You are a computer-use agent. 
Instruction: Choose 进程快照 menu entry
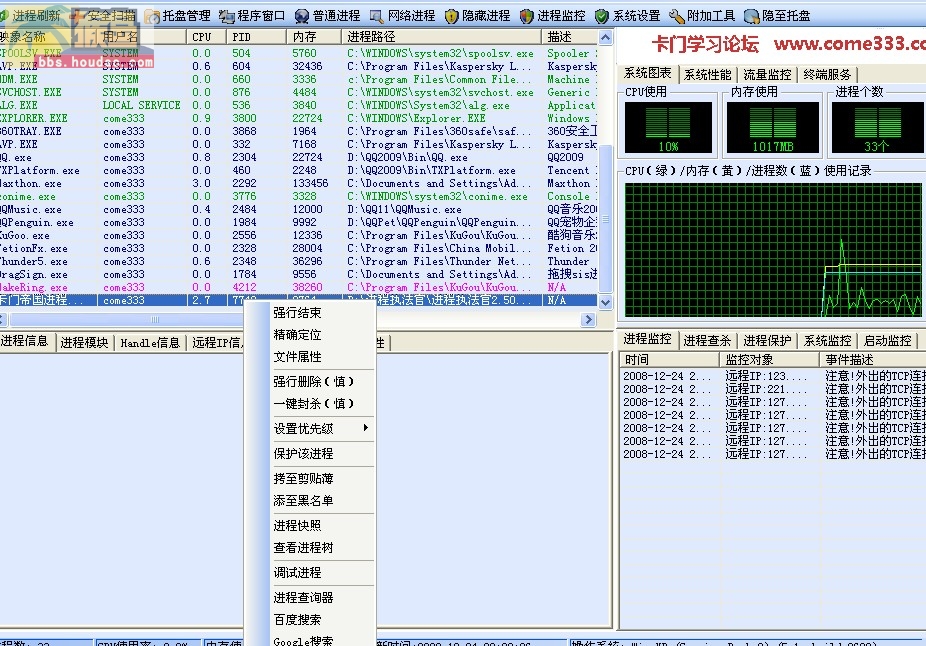(297, 526)
